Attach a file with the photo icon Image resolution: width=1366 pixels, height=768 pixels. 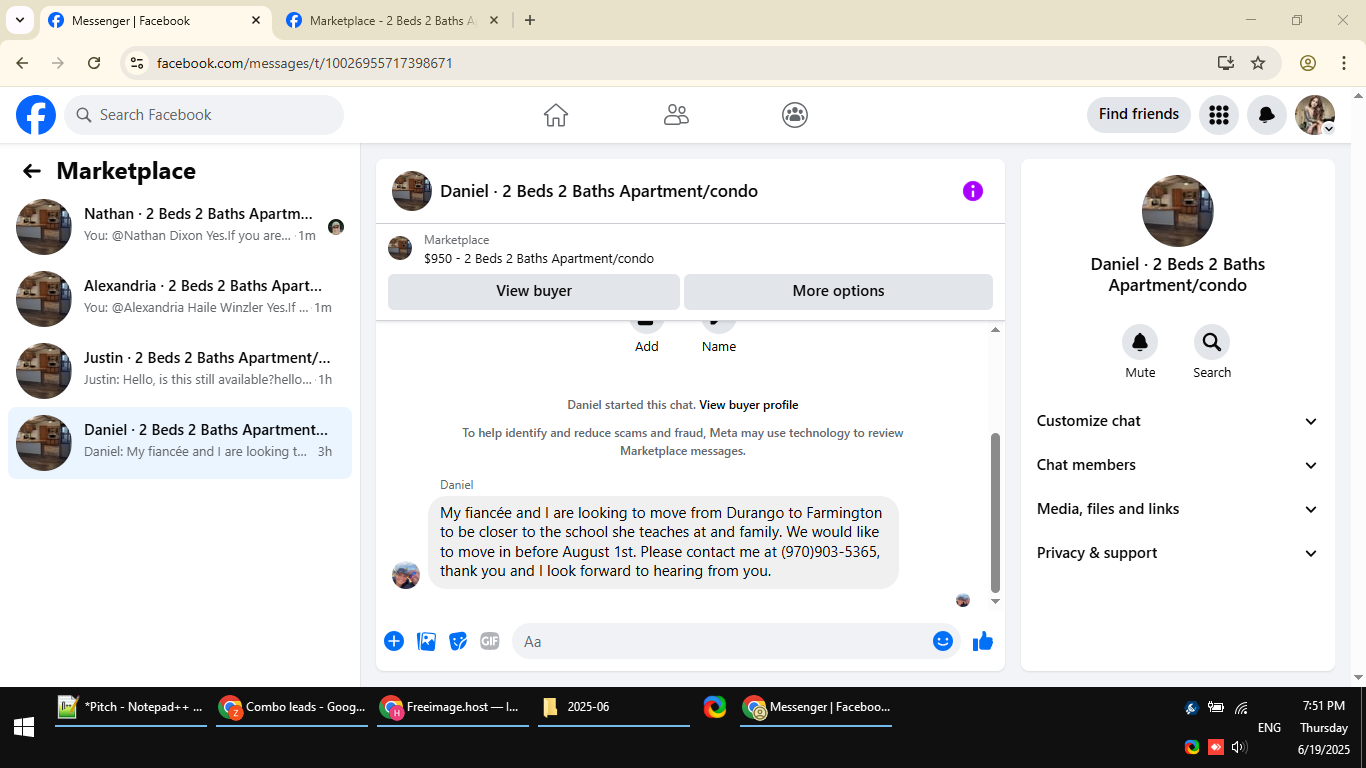click(x=427, y=641)
